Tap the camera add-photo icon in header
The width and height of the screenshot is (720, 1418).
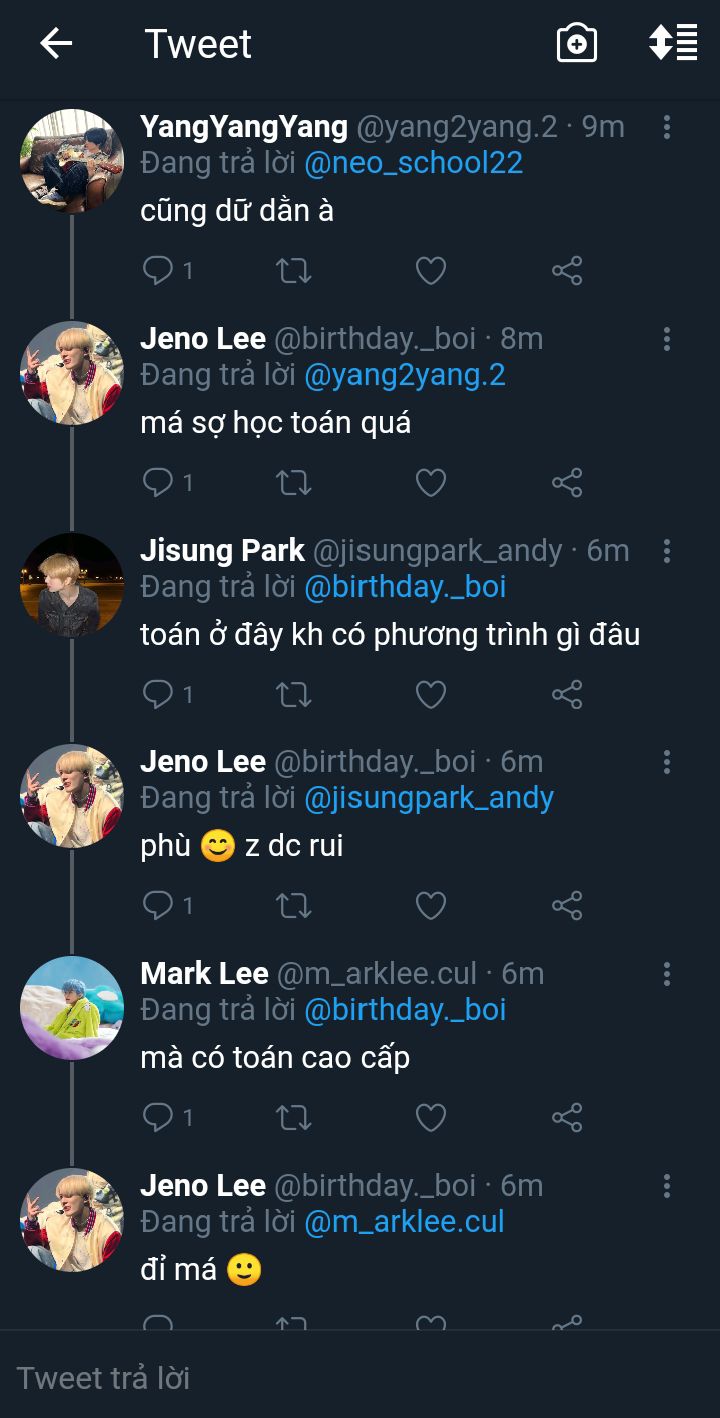576,43
